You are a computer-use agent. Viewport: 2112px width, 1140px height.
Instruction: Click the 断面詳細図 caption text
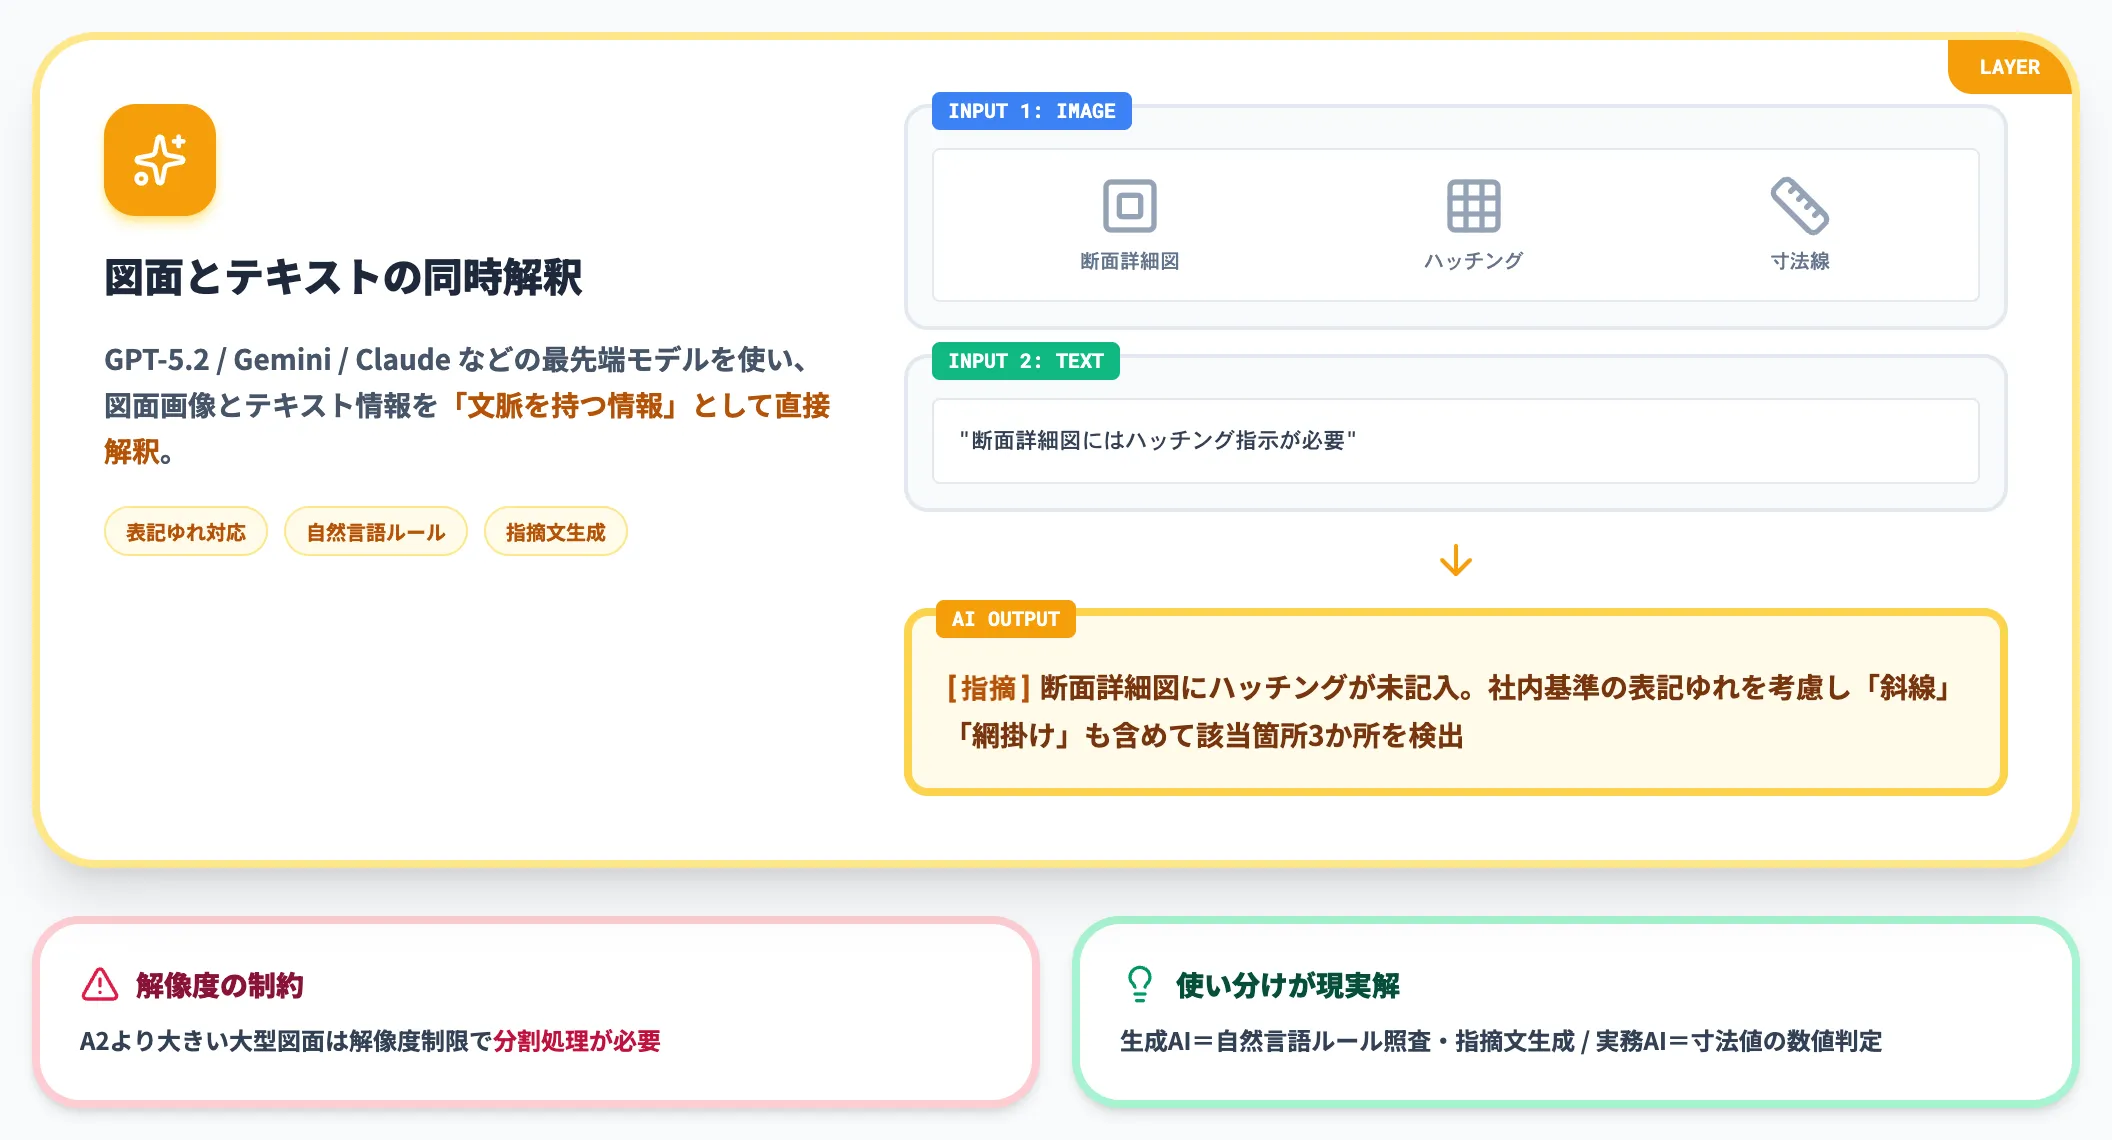[1130, 261]
